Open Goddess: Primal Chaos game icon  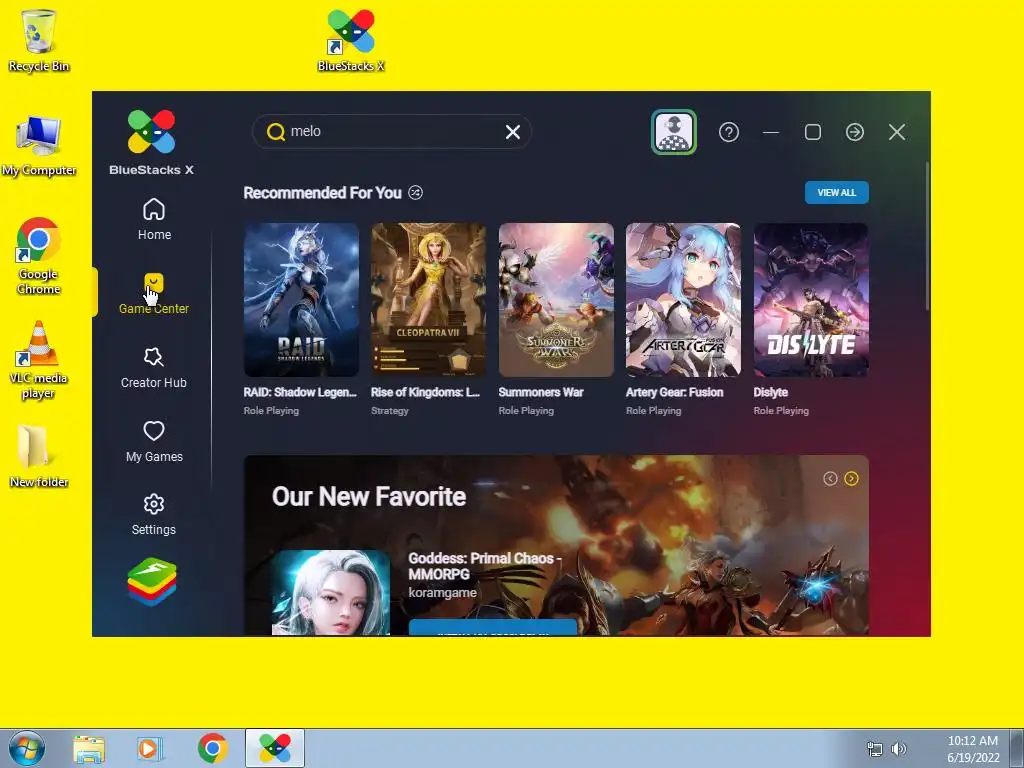coord(330,592)
